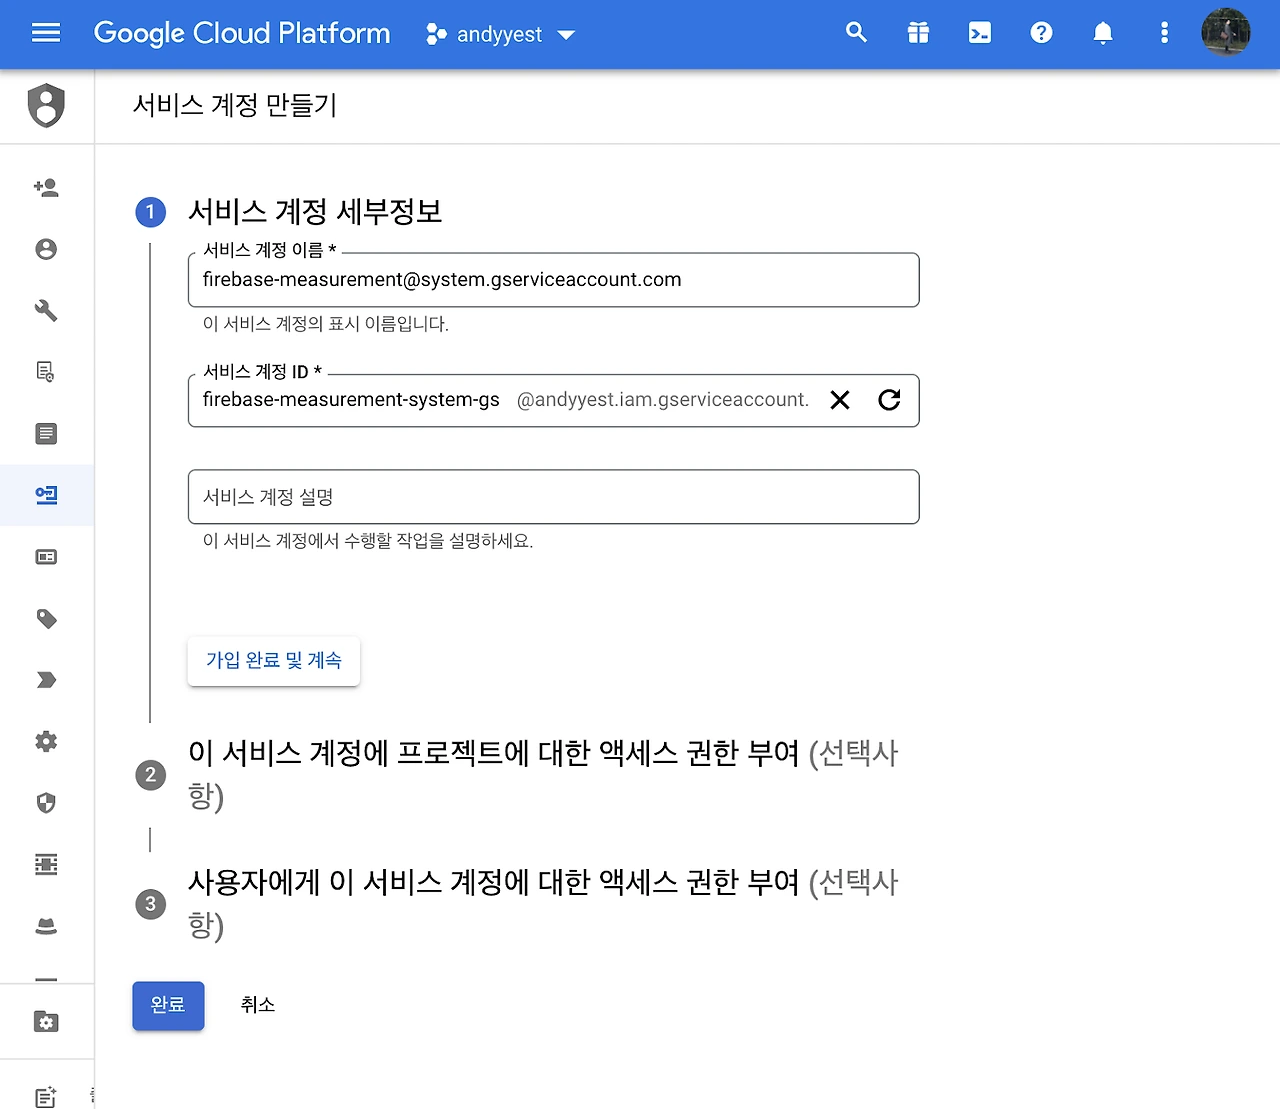
Task: Open the Settings gear sidebar icon
Action: point(46,741)
